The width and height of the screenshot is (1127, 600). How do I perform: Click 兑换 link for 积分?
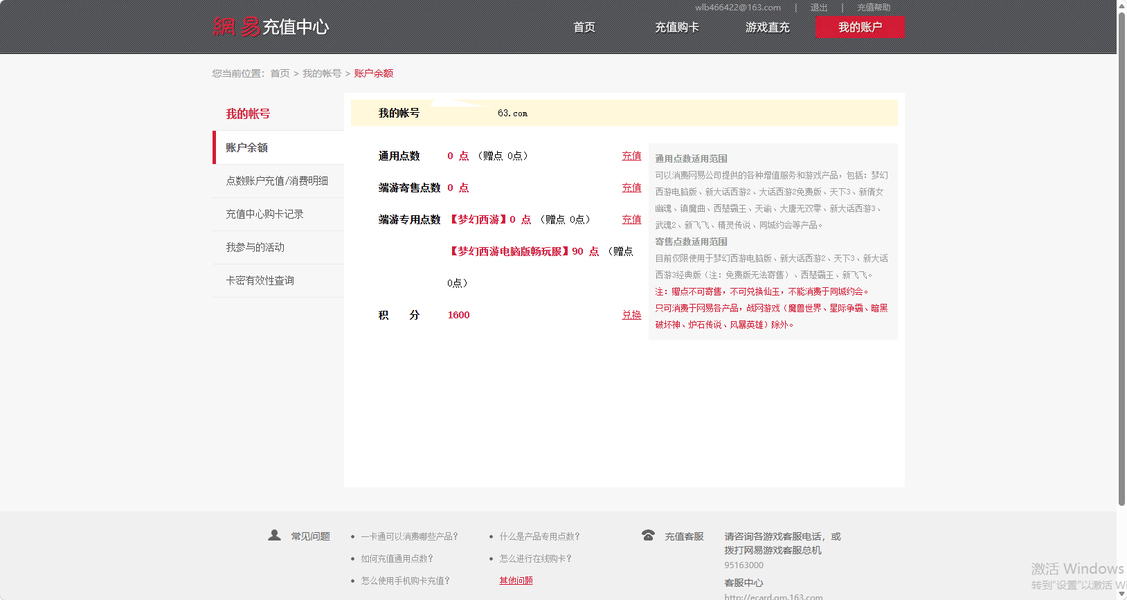[631, 315]
